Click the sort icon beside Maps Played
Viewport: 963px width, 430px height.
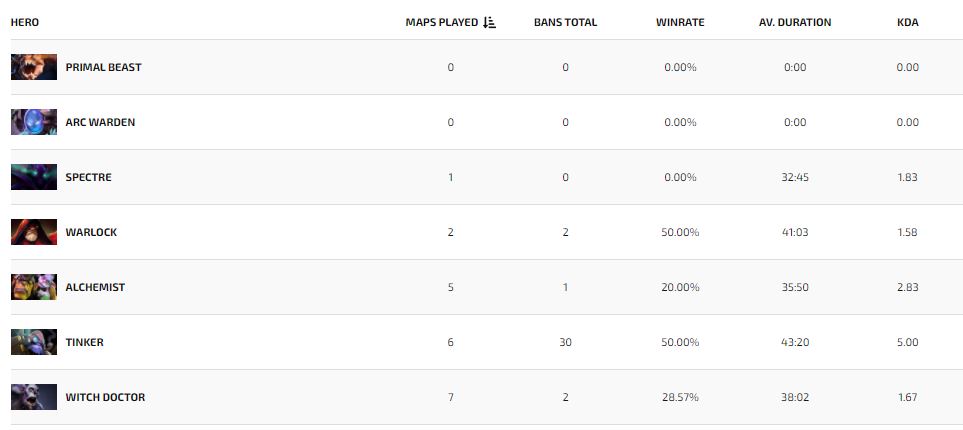(x=489, y=22)
